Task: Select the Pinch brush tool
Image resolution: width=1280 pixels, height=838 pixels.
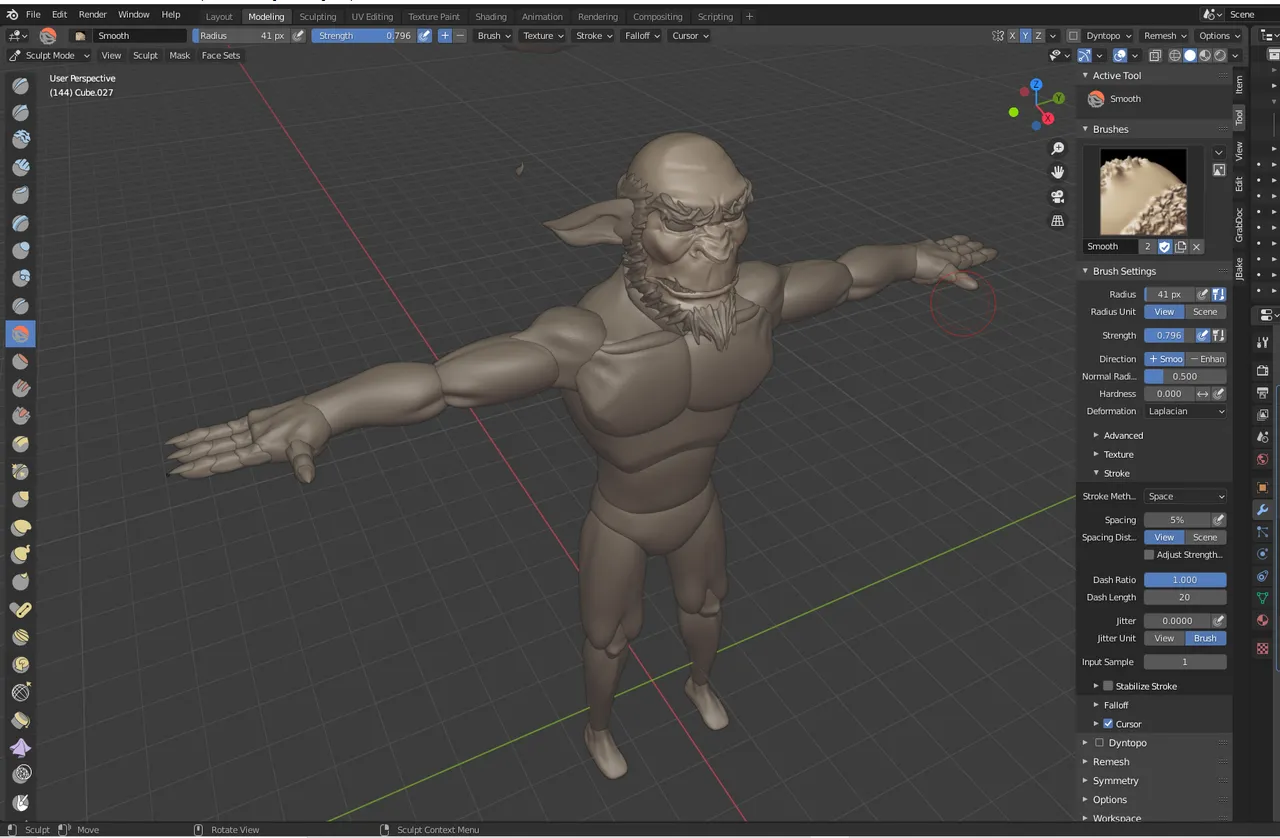Action: tap(20, 471)
